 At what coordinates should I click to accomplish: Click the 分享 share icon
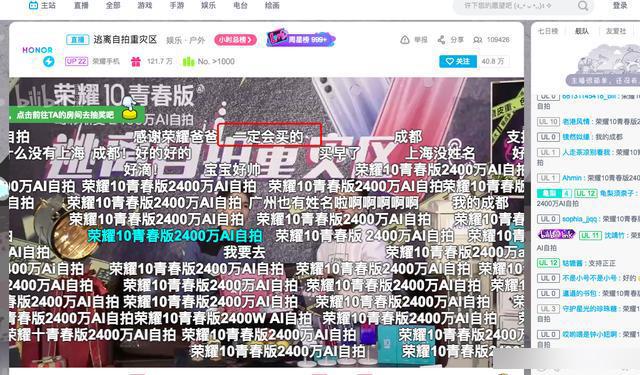[x=441, y=40]
